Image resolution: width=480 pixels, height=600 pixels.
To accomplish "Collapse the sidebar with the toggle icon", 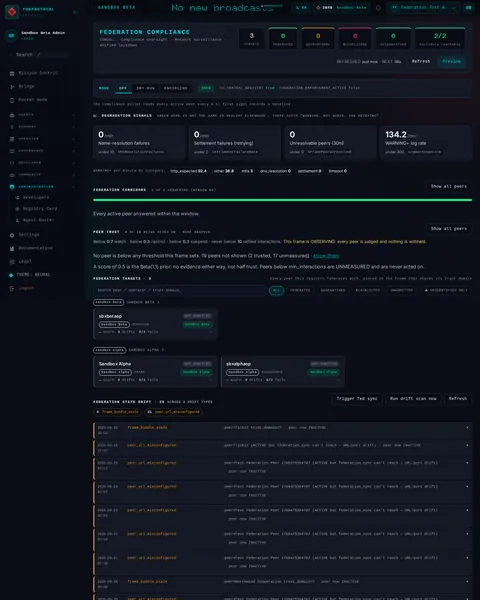I will click(75, 12).
